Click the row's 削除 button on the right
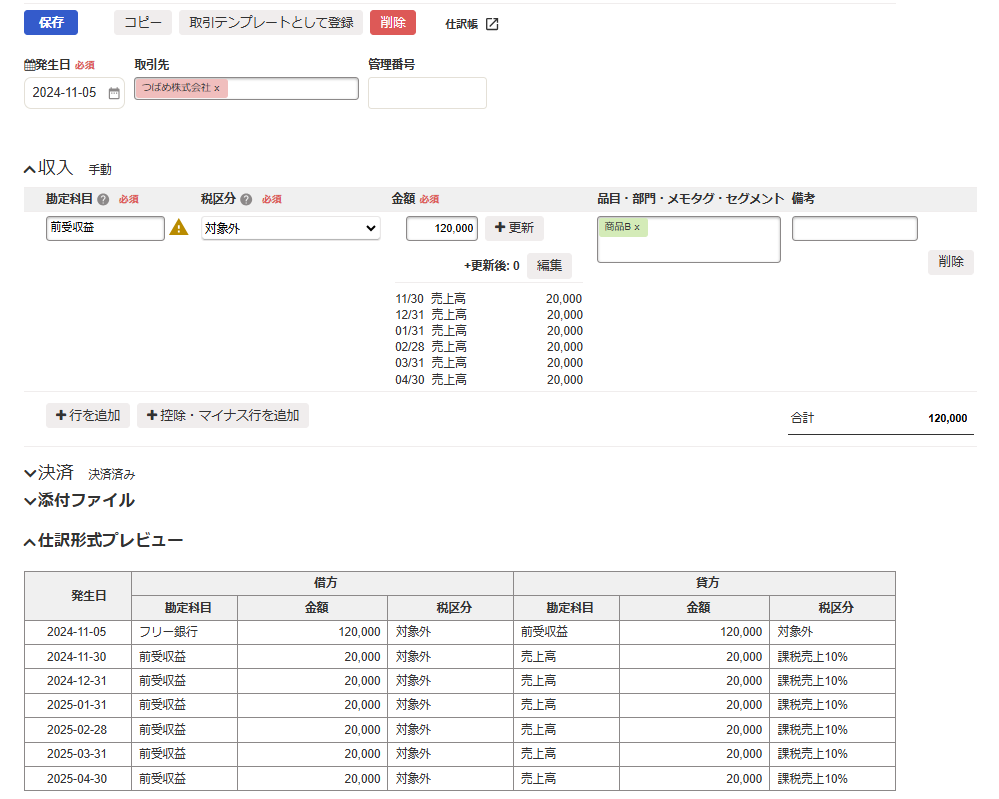Viewport: 999px width, 799px height. 951,262
